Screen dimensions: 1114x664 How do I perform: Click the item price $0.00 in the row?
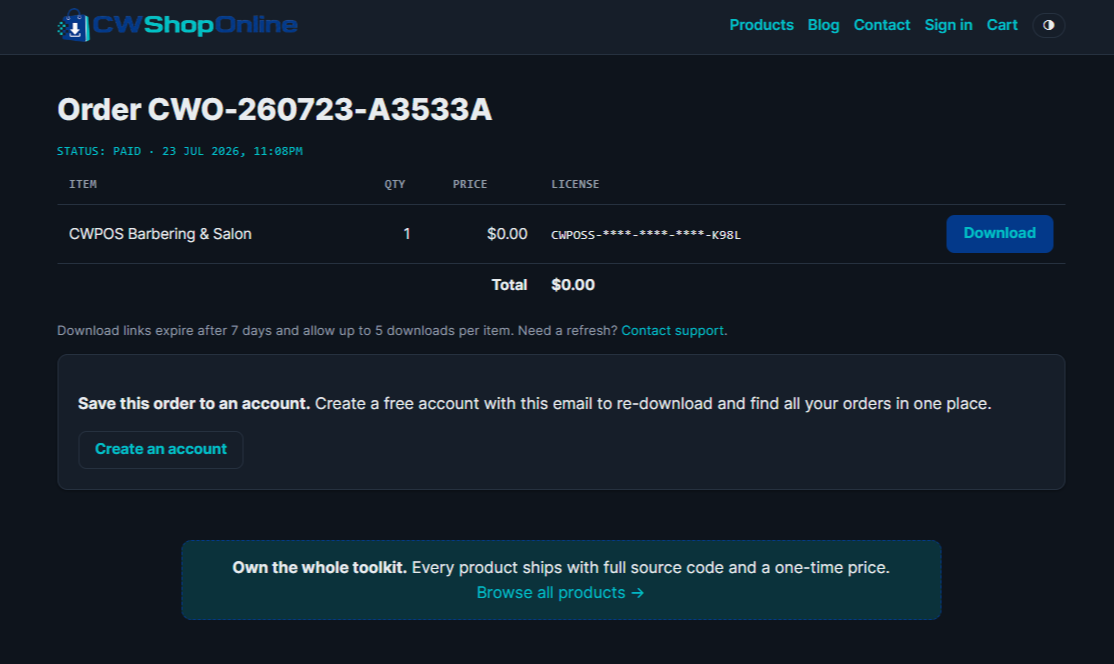[507, 234]
